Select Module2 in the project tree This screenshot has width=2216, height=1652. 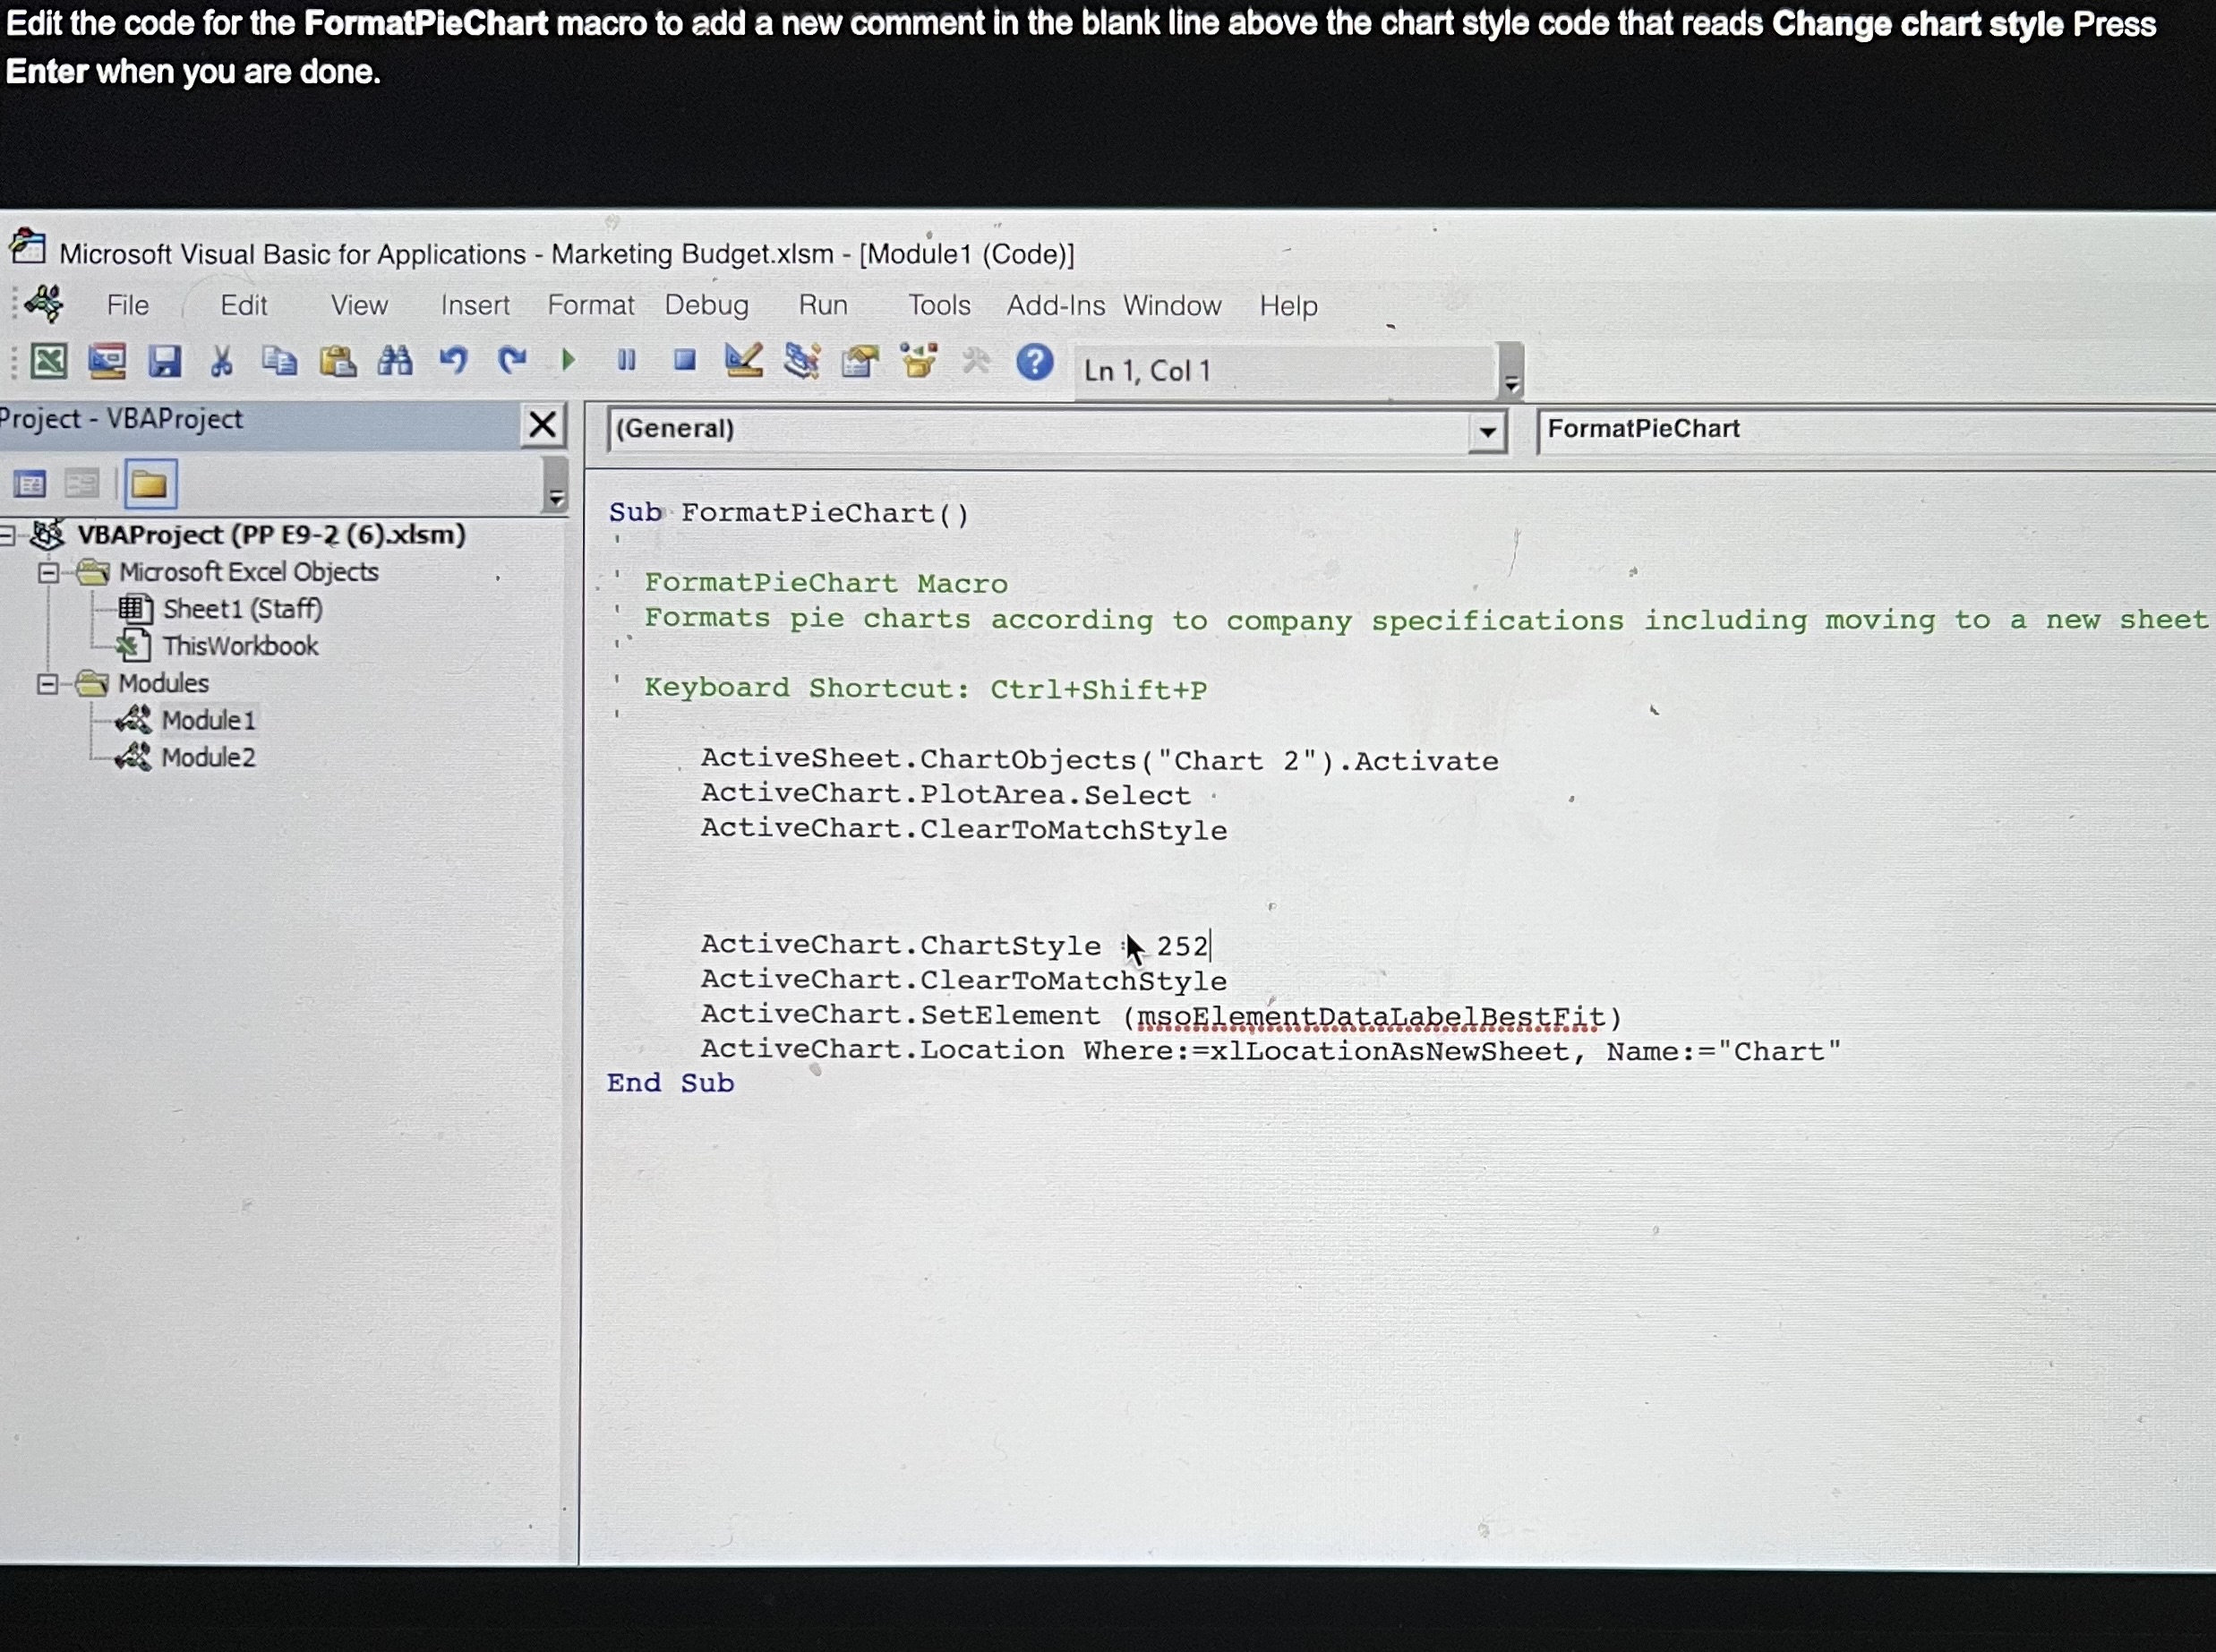(208, 758)
